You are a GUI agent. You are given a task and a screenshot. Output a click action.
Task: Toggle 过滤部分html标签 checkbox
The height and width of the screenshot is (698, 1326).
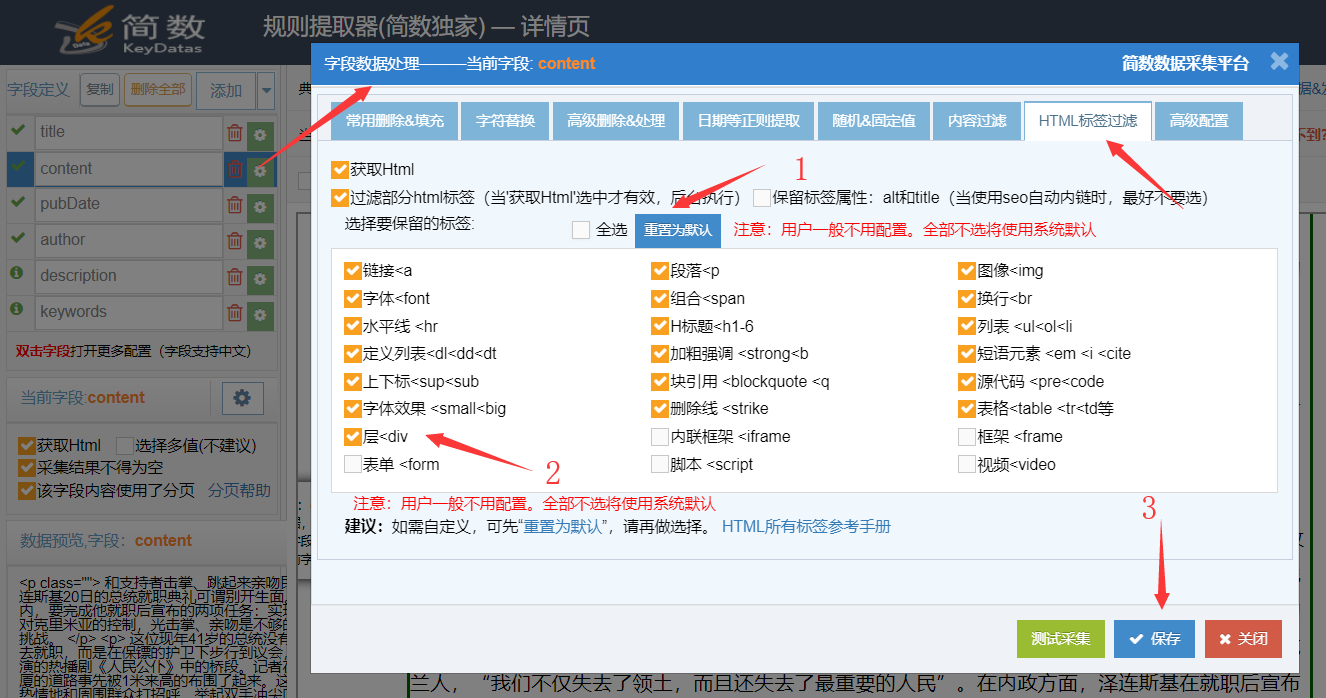(340, 198)
